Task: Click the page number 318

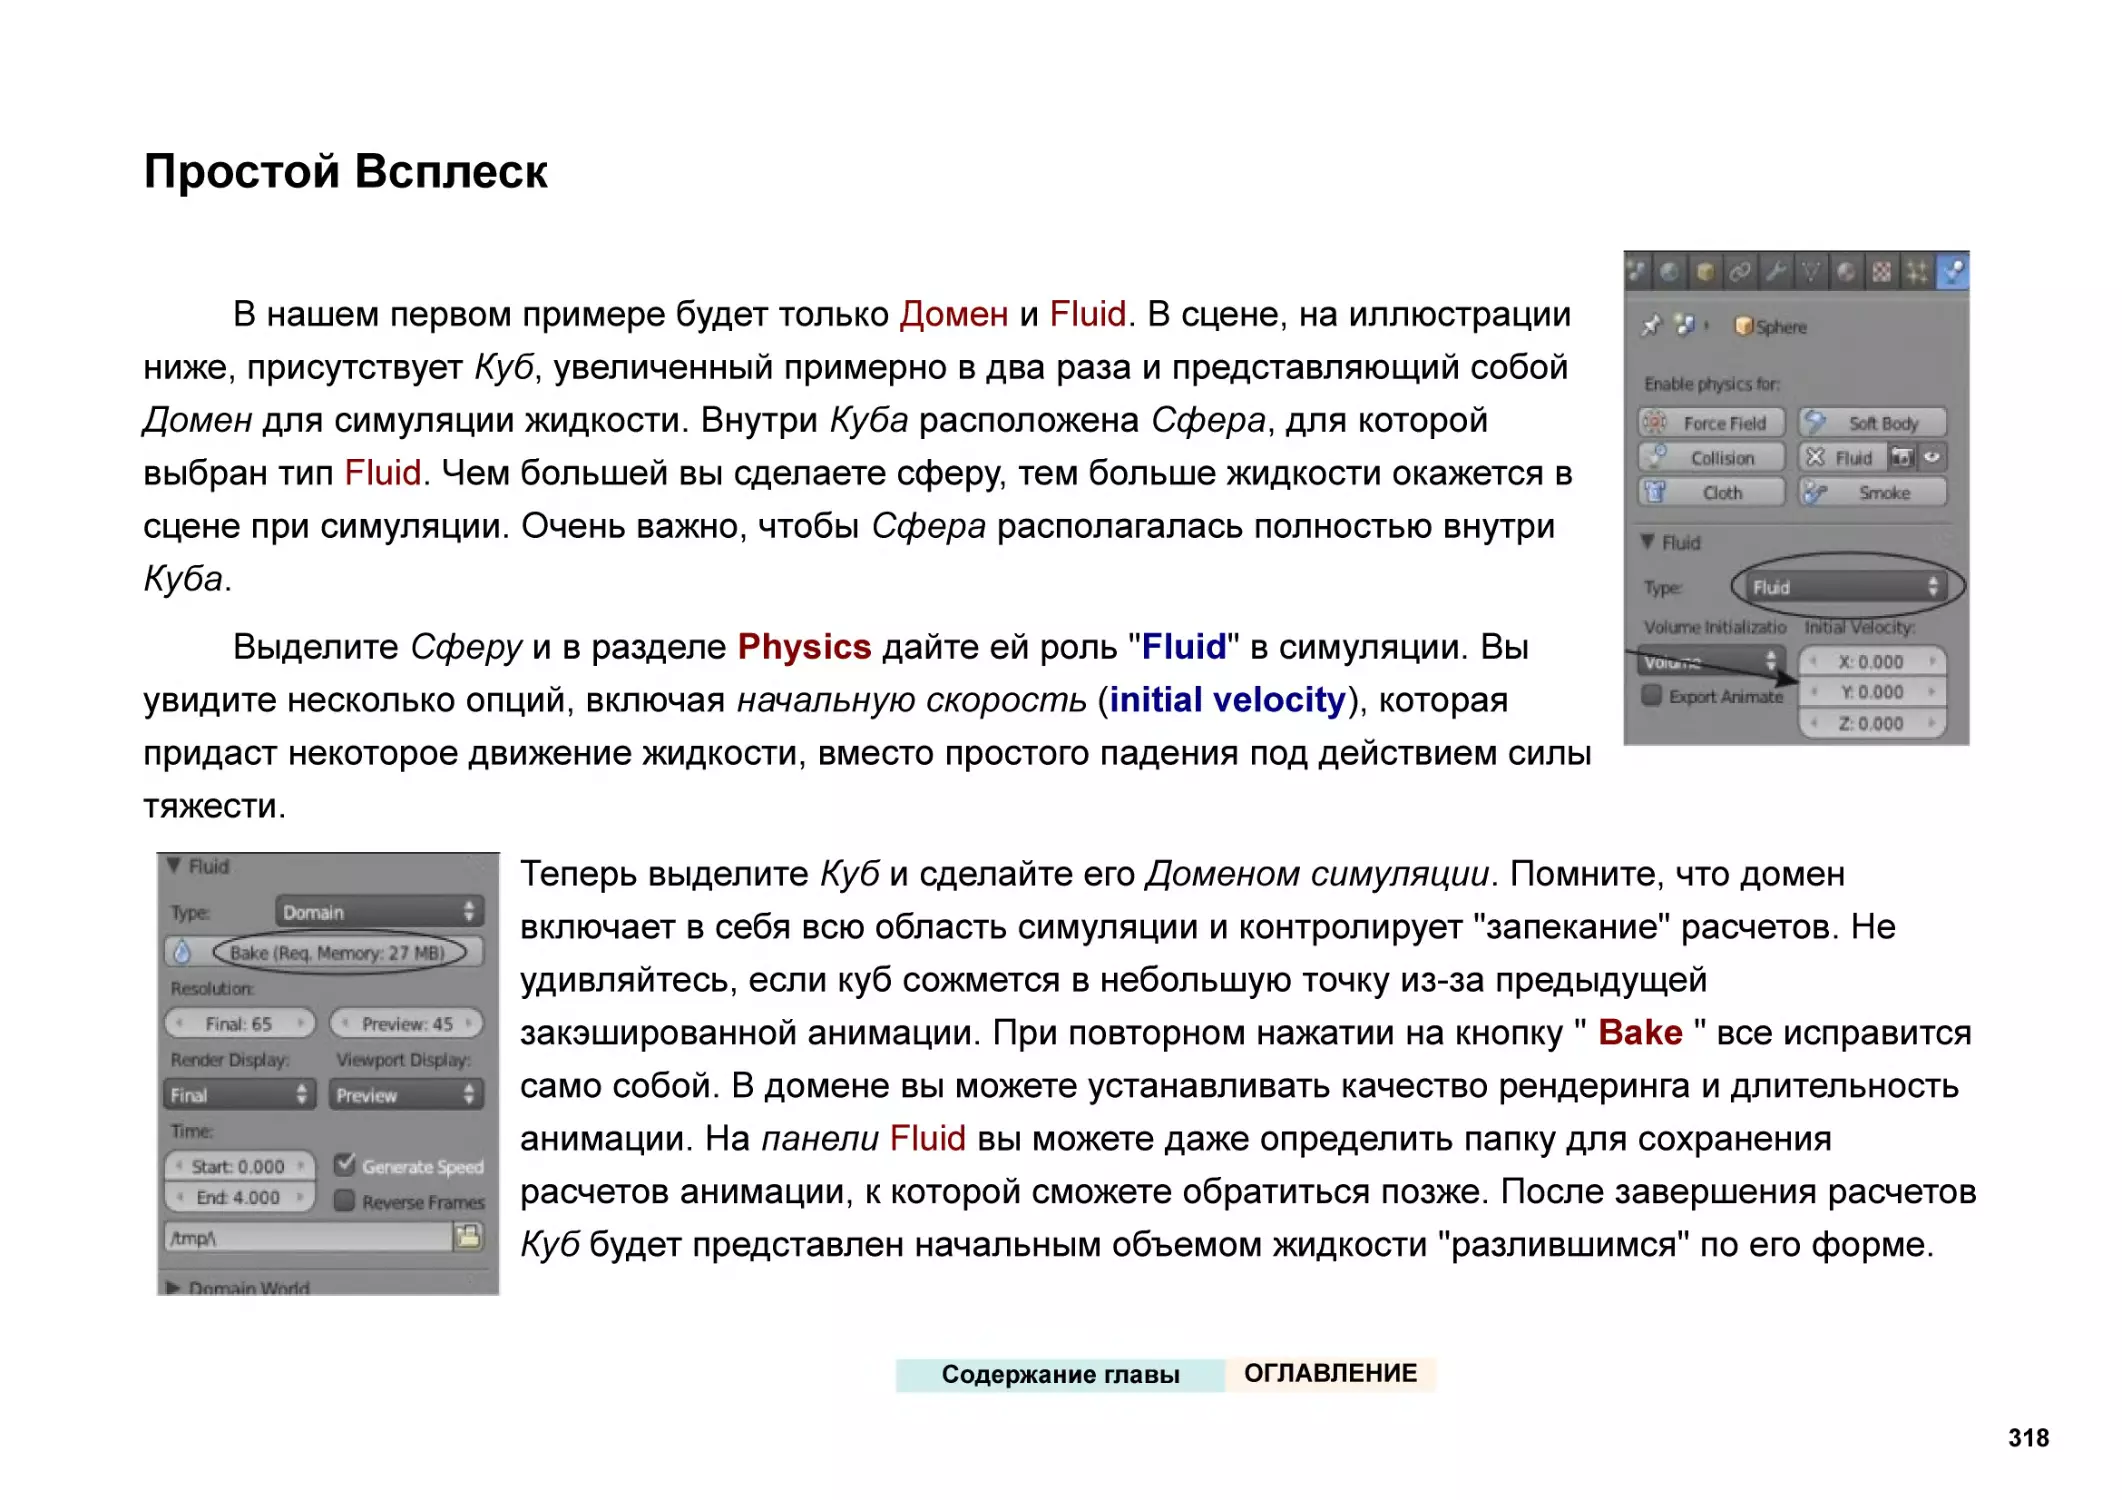Action: pyautogui.click(x=2028, y=1438)
